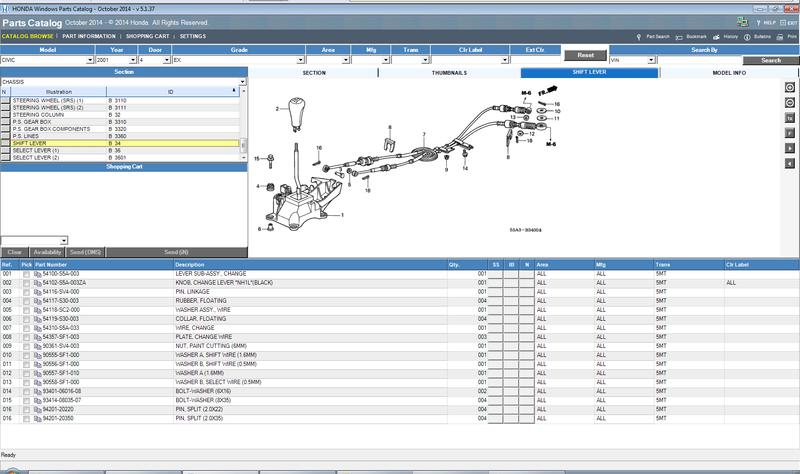
Task: Go to previous illustration with left arrow icon
Action: pyautogui.click(x=789, y=164)
